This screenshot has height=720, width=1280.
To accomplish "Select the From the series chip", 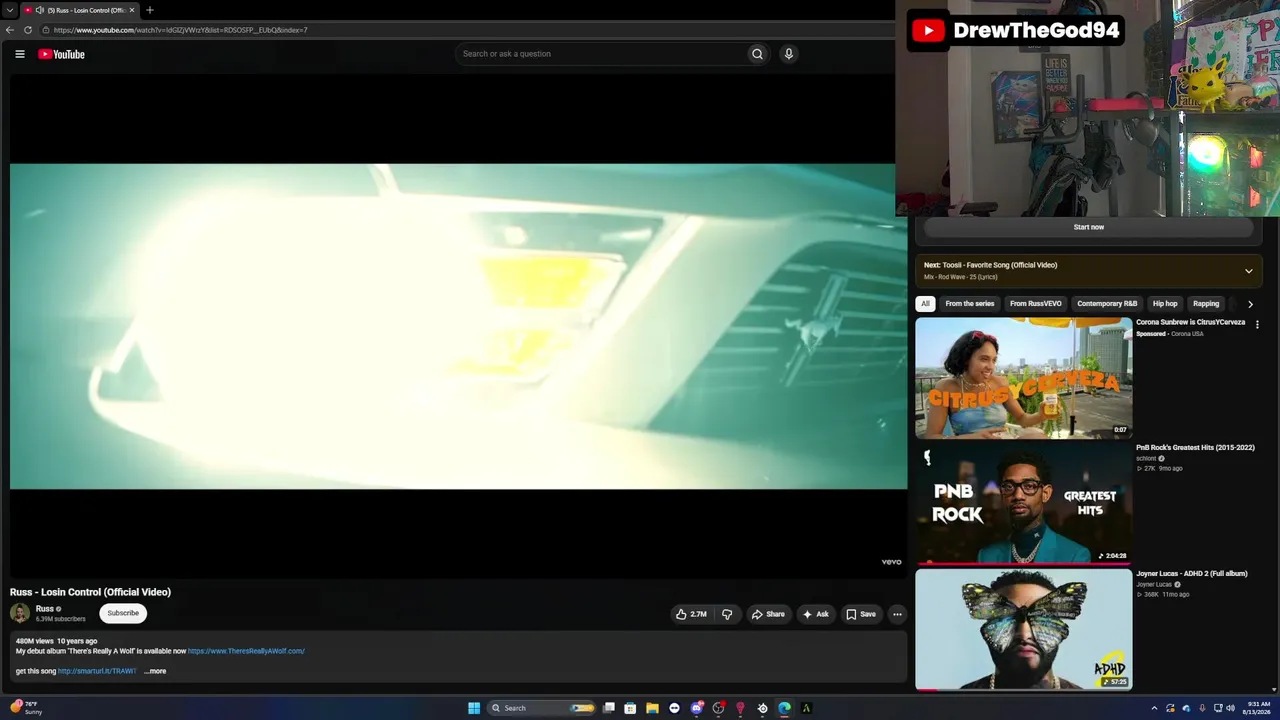I will pos(970,304).
